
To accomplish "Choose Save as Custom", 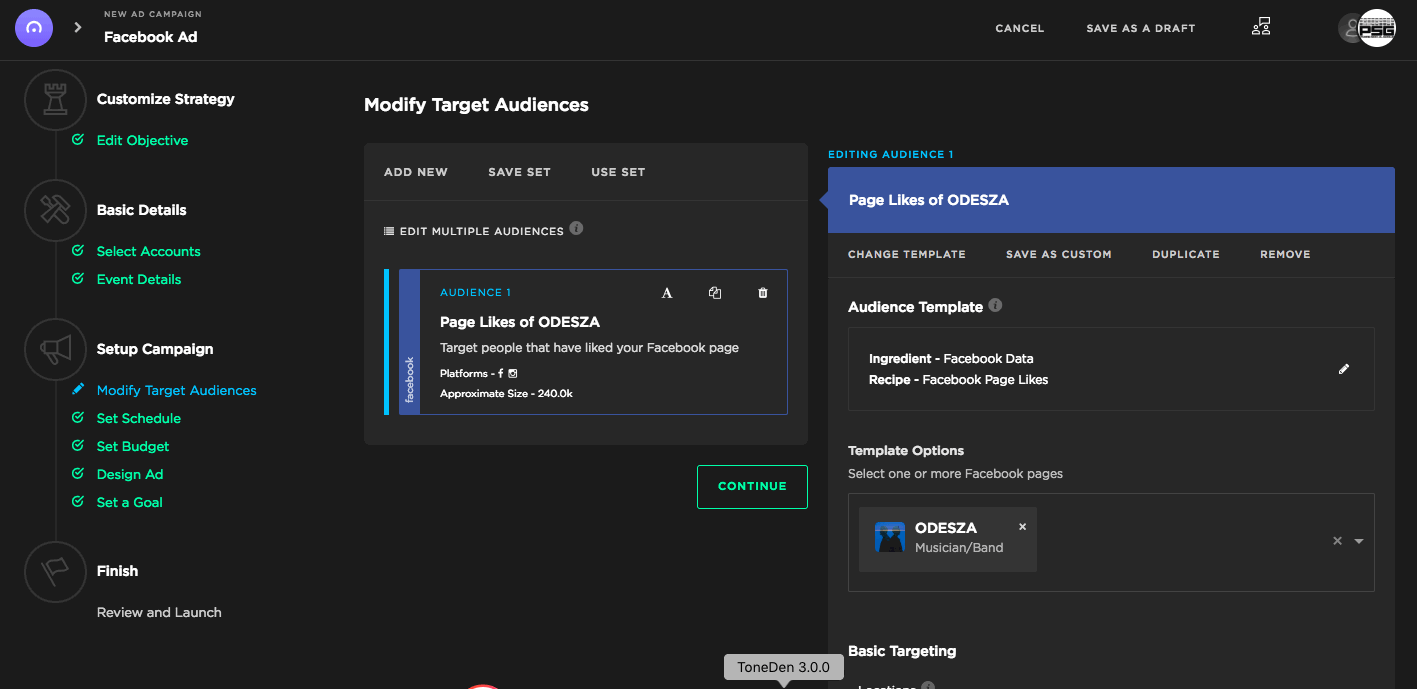I will click(1059, 254).
